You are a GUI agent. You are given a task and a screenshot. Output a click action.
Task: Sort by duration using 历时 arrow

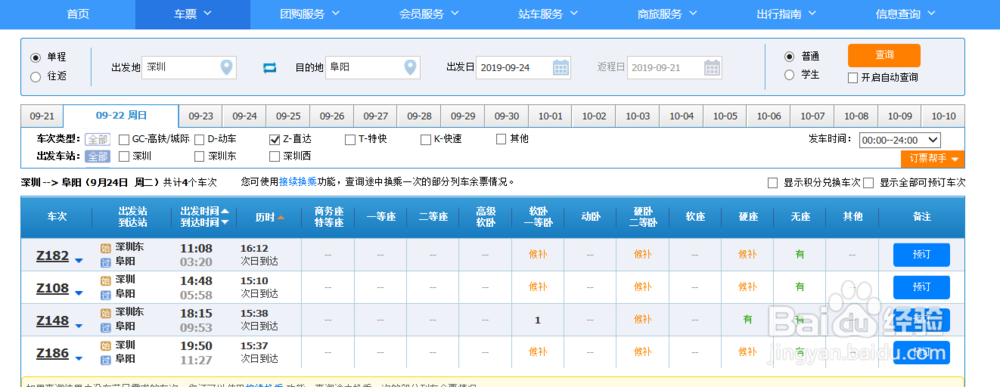point(281,218)
